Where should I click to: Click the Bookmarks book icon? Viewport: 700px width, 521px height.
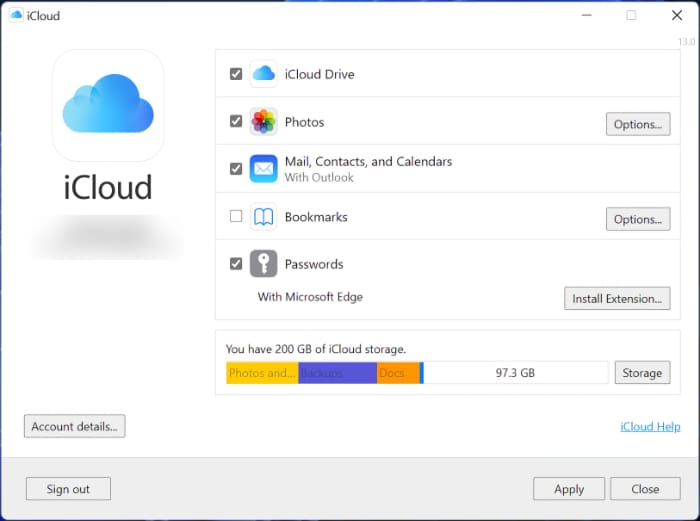pyautogui.click(x=263, y=217)
